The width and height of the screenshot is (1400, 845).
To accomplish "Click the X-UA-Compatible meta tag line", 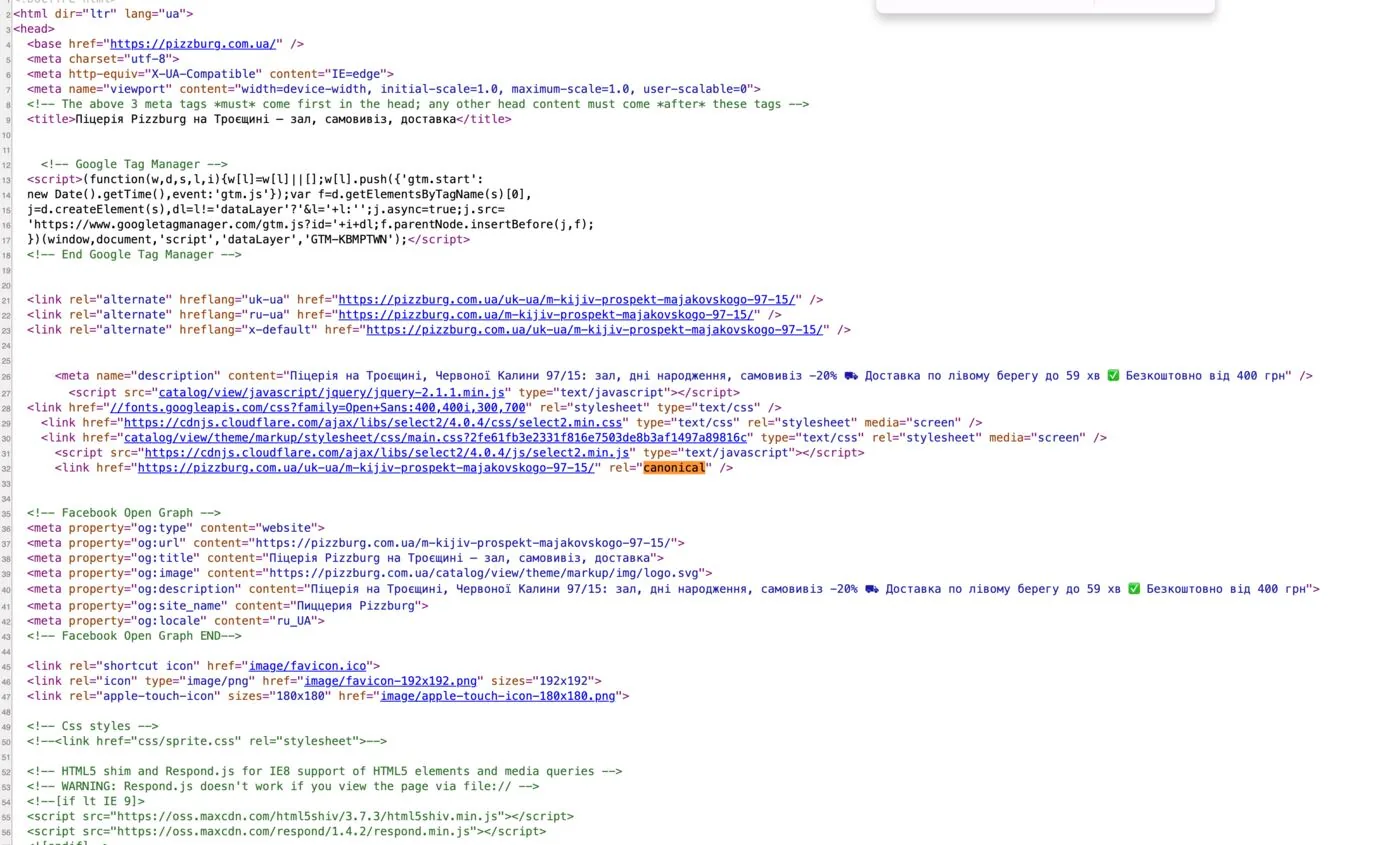I will pyautogui.click(x=210, y=74).
